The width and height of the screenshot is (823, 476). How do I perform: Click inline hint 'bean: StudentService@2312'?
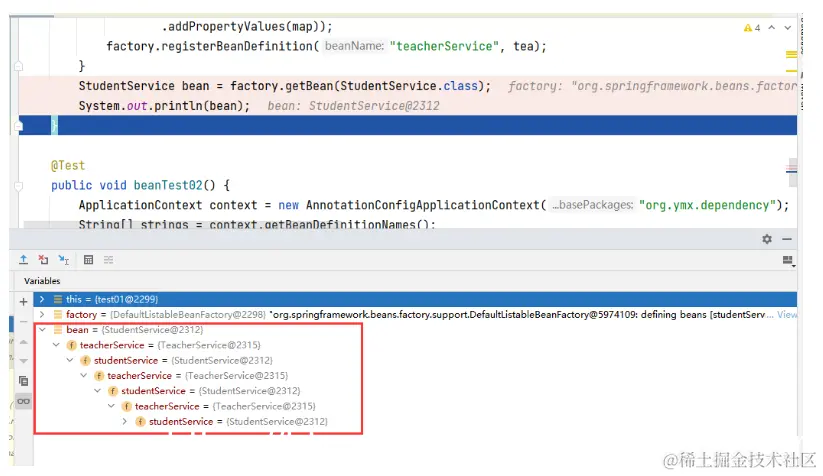(353, 106)
